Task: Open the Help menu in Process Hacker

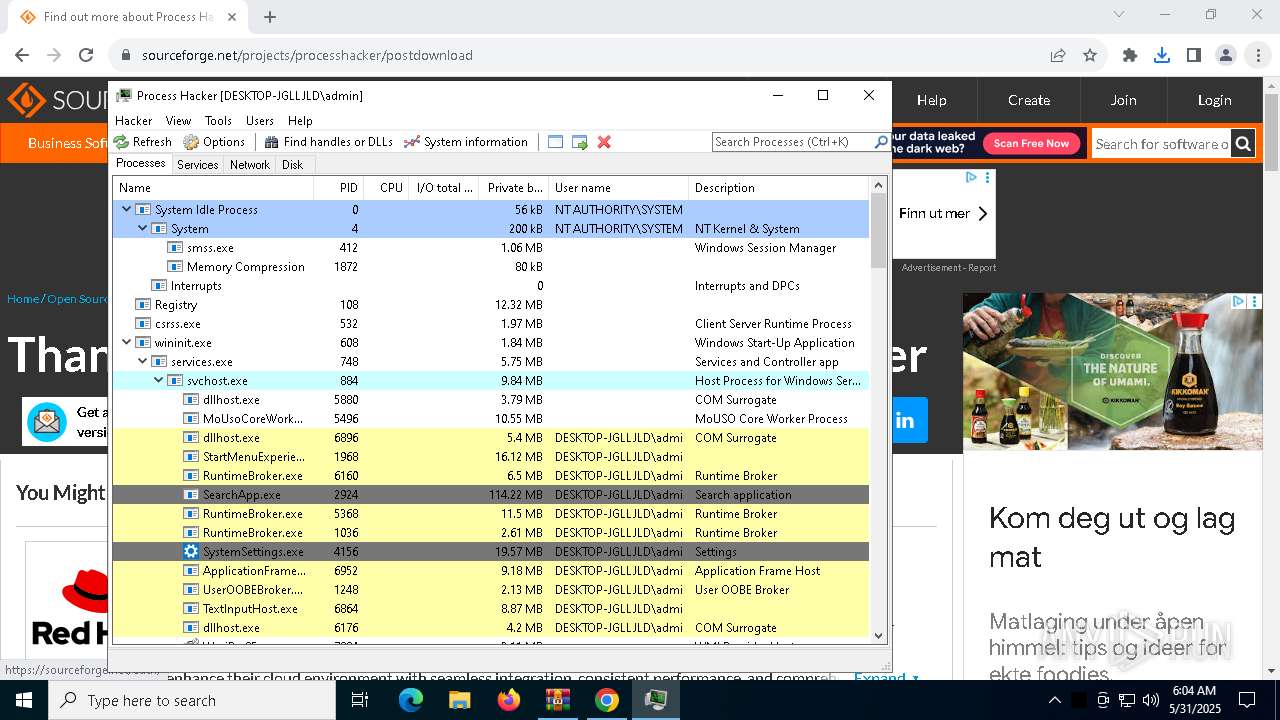Action: point(300,120)
